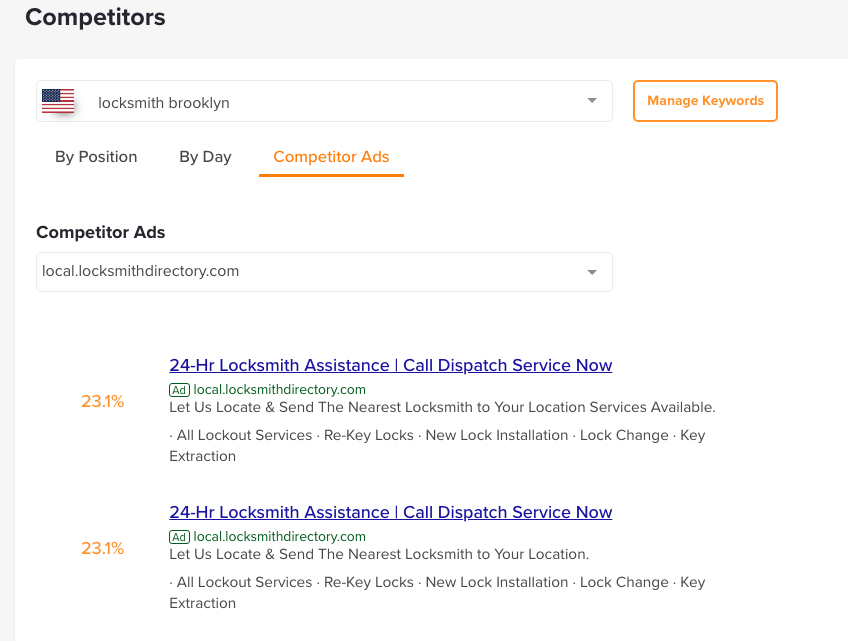This screenshot has width=848, height=641.
Task: Open the 'locksmith brooklyn' keyword dropdown
Action: click(x=324, y=101)
